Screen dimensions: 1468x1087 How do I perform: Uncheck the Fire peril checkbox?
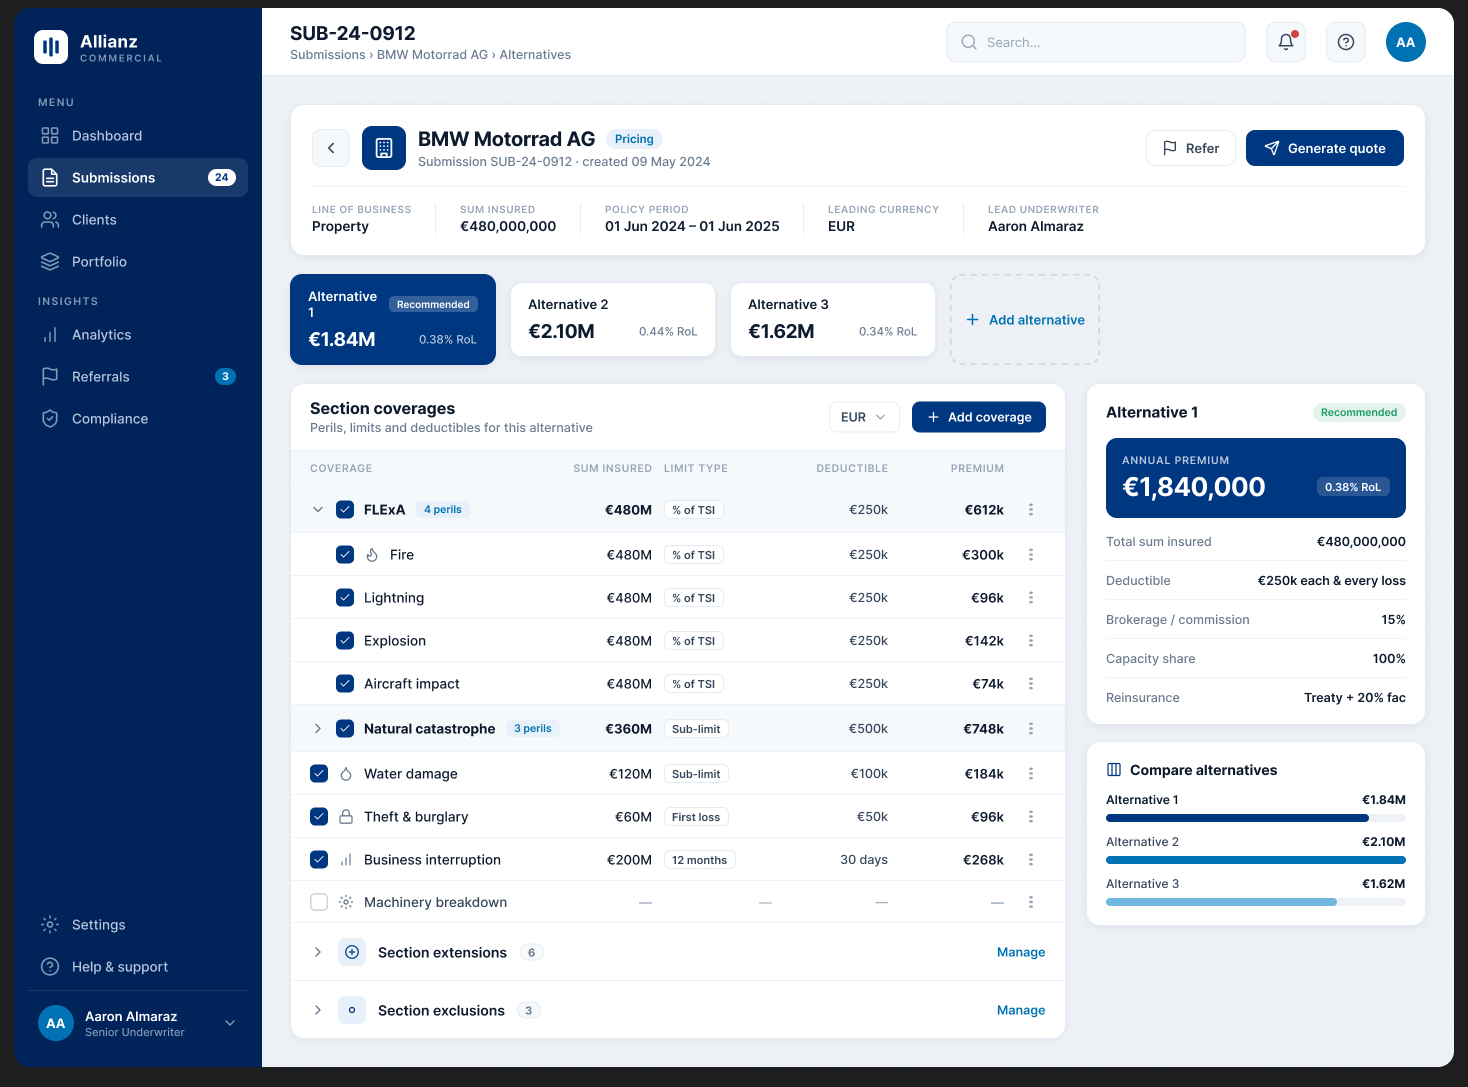click(x=345, y=555)
